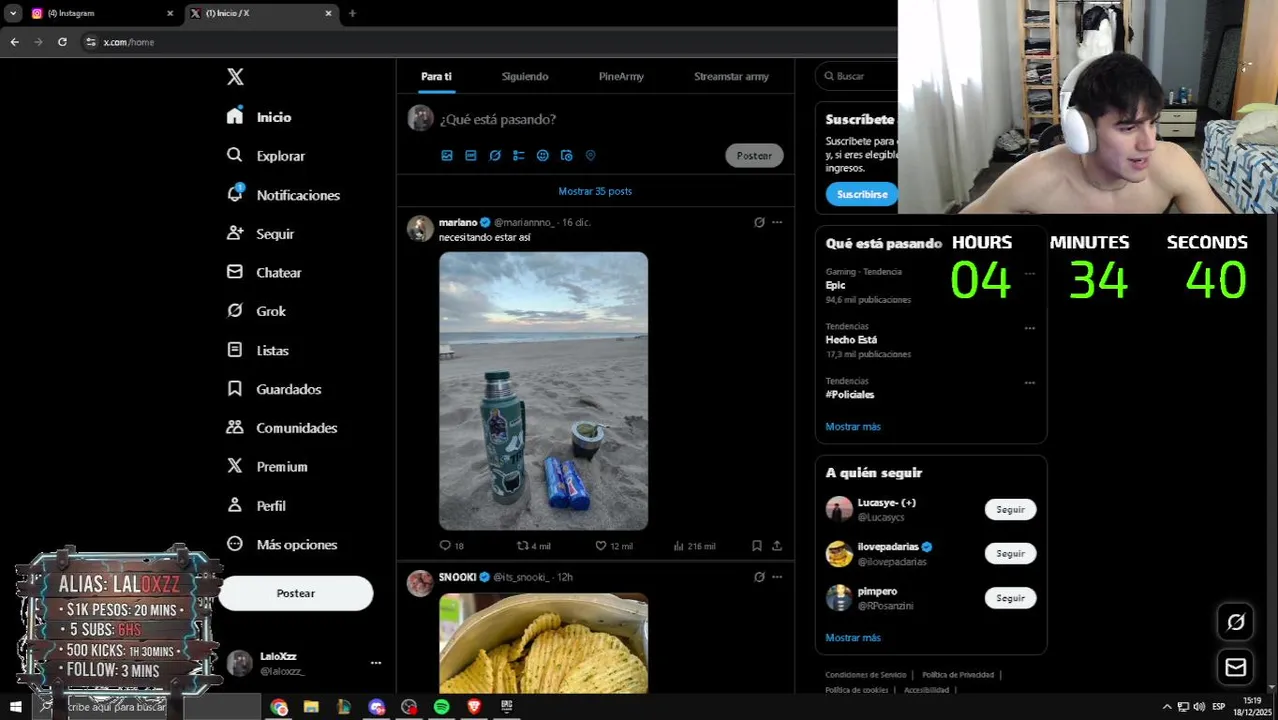Viewport: 1278px width, 720px height.
Task: Click the sidebar Postear button
Action: [x=296, y=593]
